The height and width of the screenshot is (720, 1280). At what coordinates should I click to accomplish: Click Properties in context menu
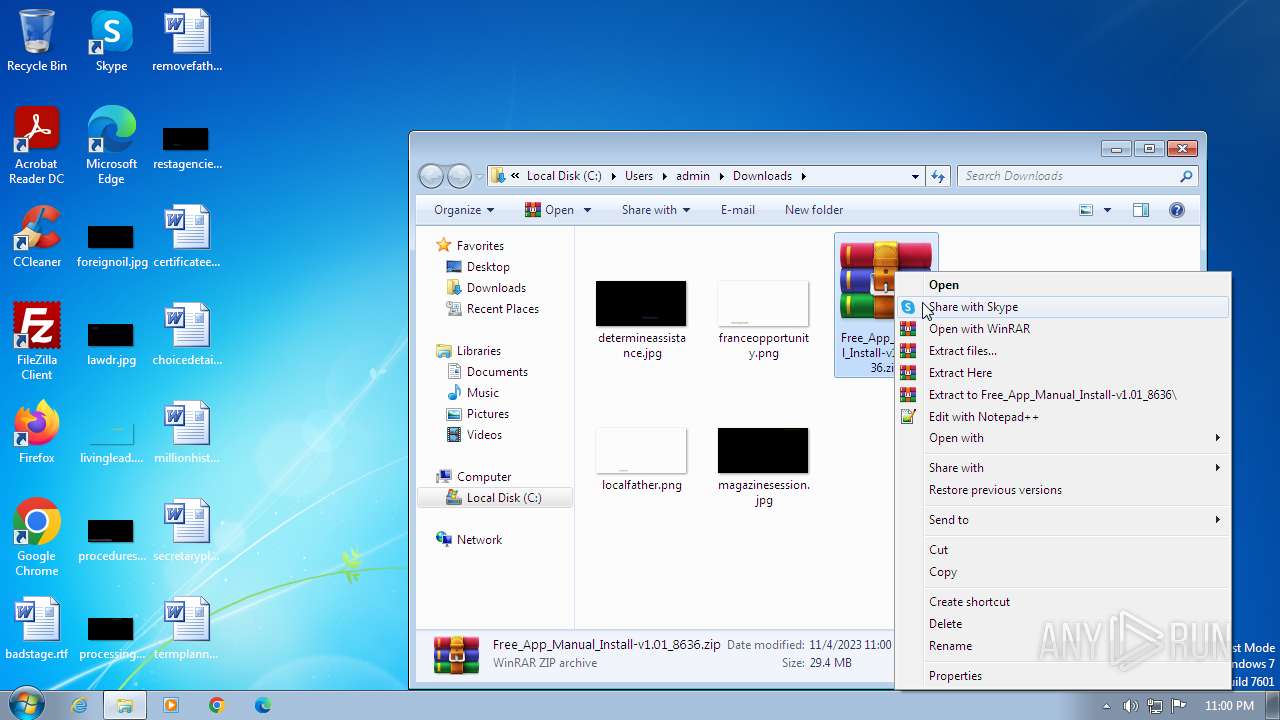tap(1062, 676)
